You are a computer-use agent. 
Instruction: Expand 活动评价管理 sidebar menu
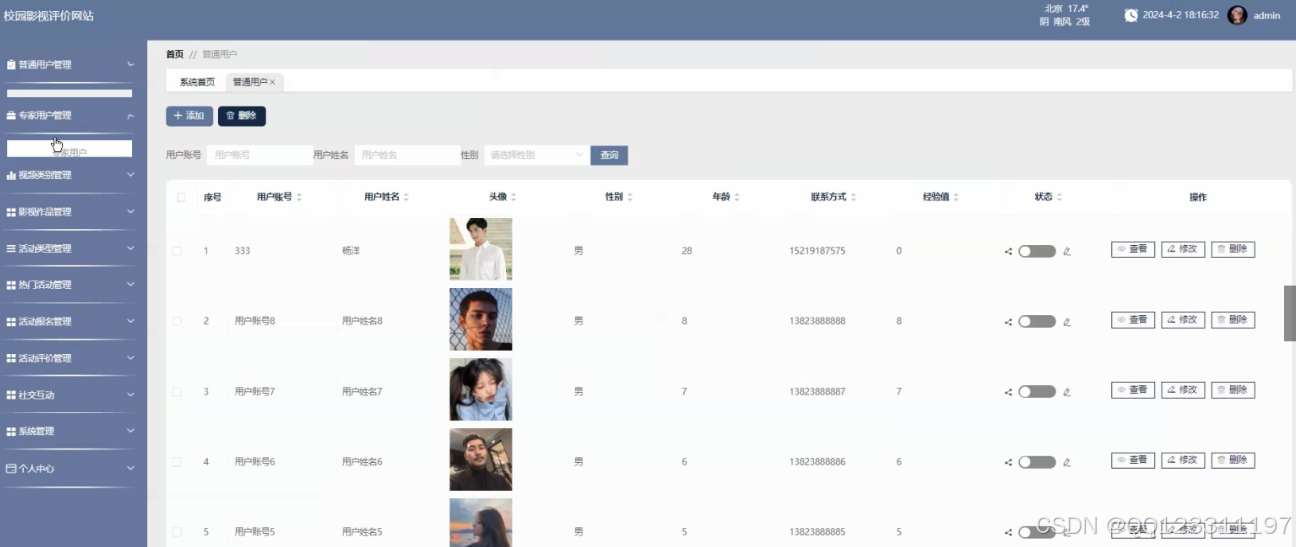click(x=70, y=358)
